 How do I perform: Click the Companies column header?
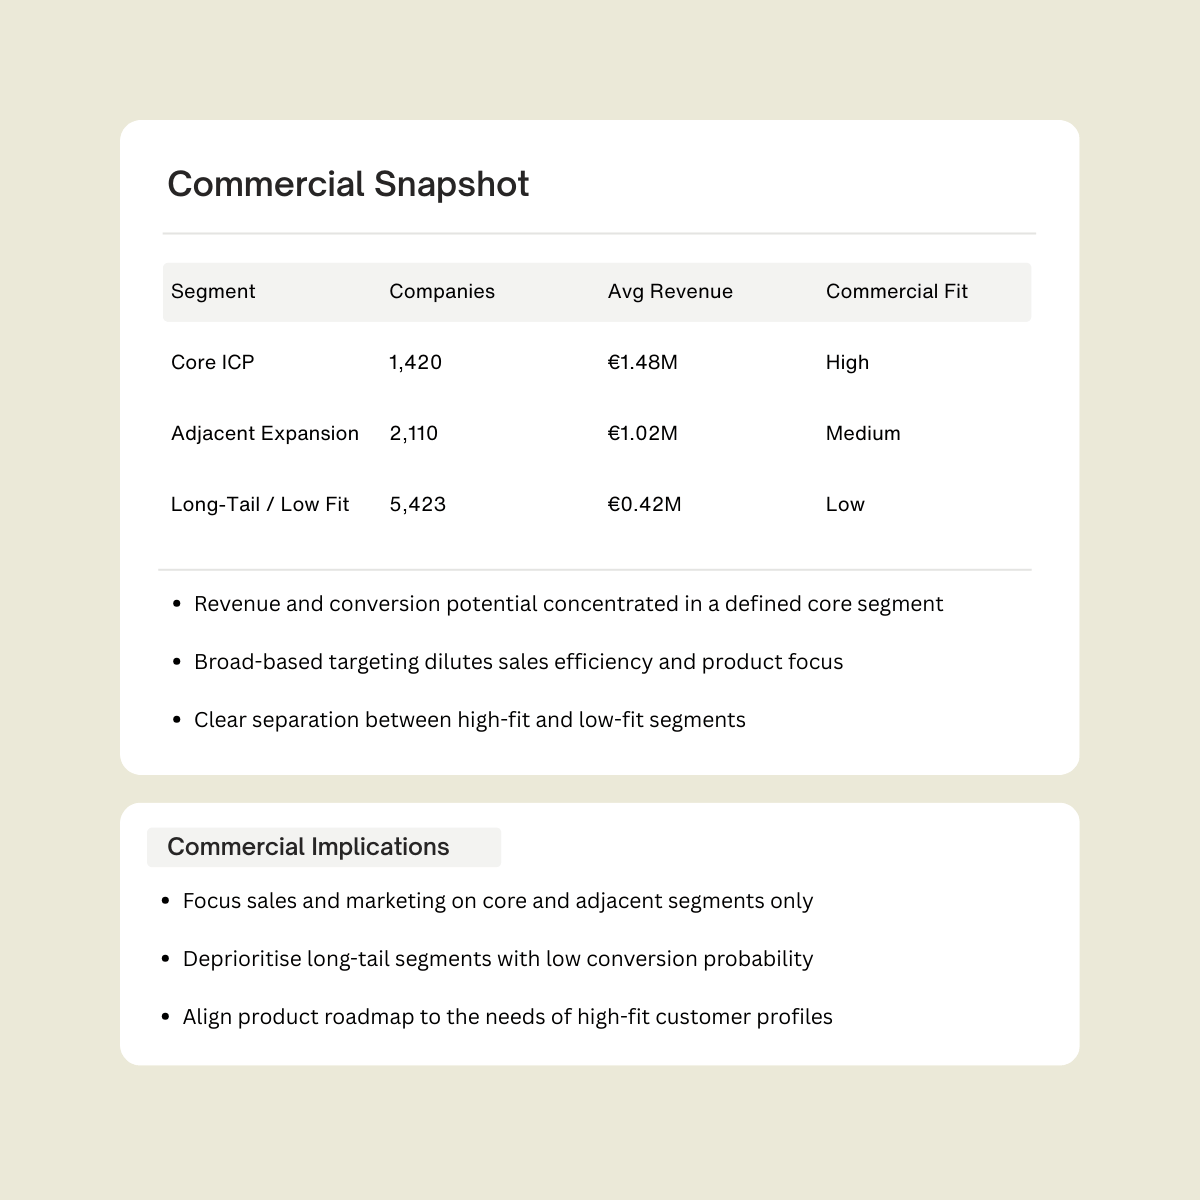442,291
